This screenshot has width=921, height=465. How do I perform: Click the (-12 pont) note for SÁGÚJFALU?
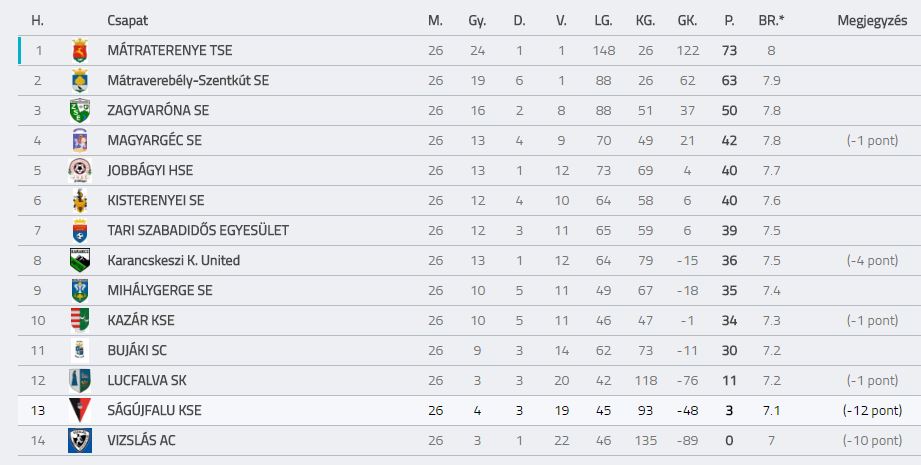click(x=872, y=410)
